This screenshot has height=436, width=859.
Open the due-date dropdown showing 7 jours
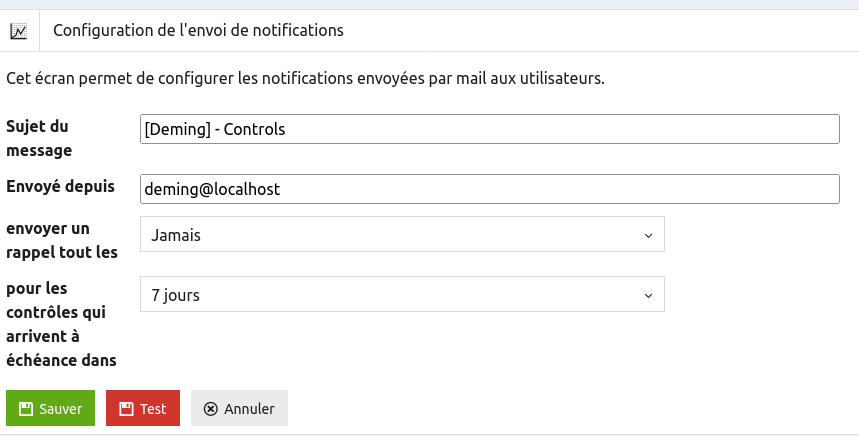click(x=402, y=295)
